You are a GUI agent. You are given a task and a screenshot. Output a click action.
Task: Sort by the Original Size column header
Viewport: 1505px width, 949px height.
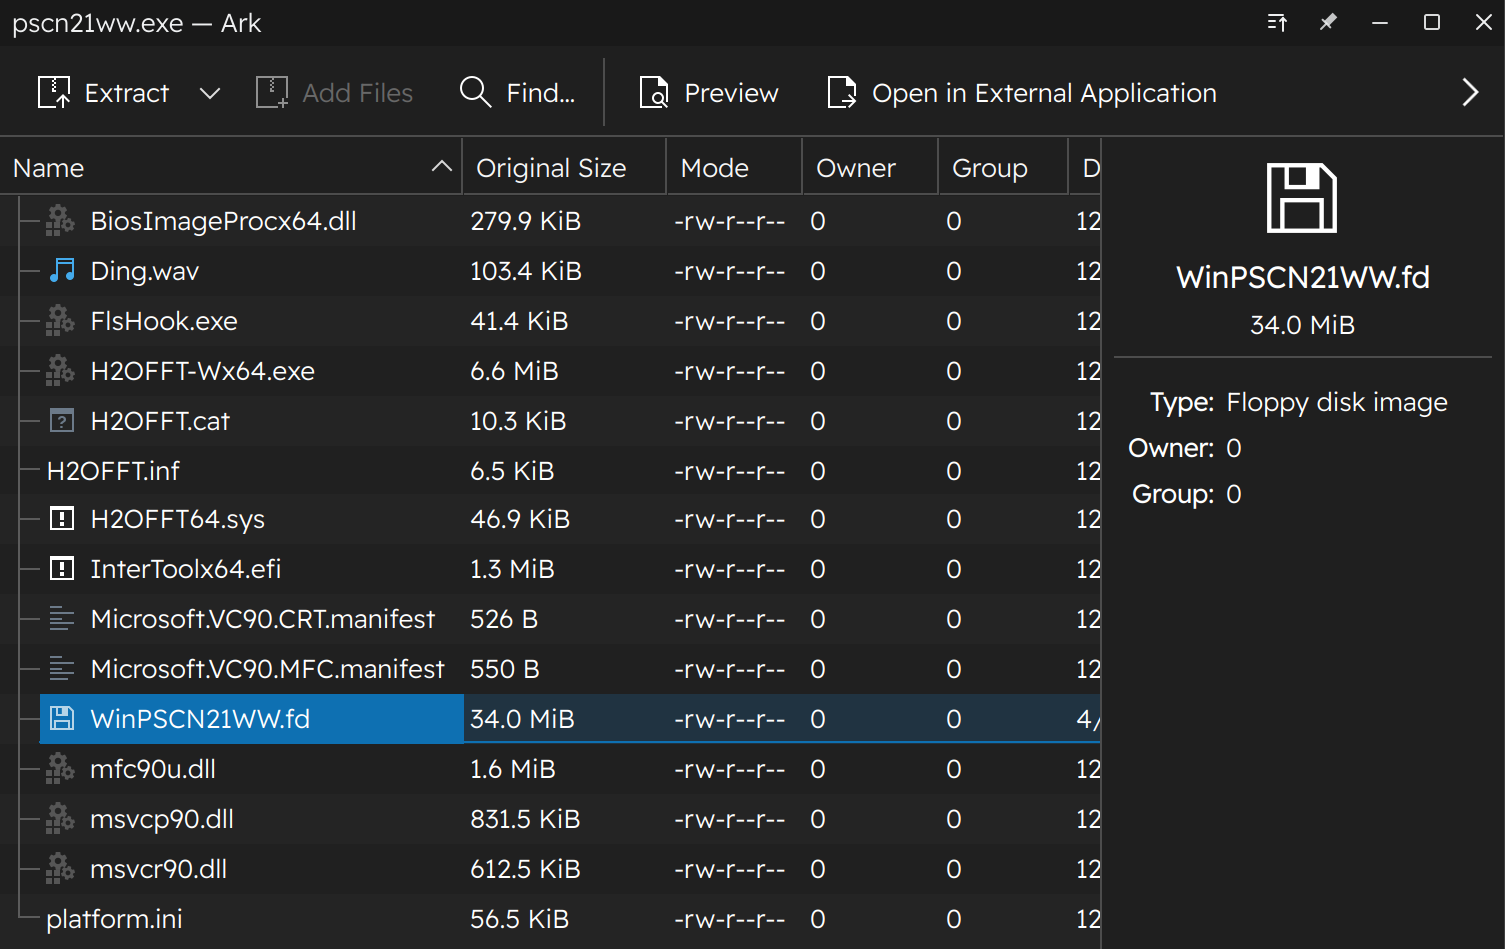pos(564,168)
